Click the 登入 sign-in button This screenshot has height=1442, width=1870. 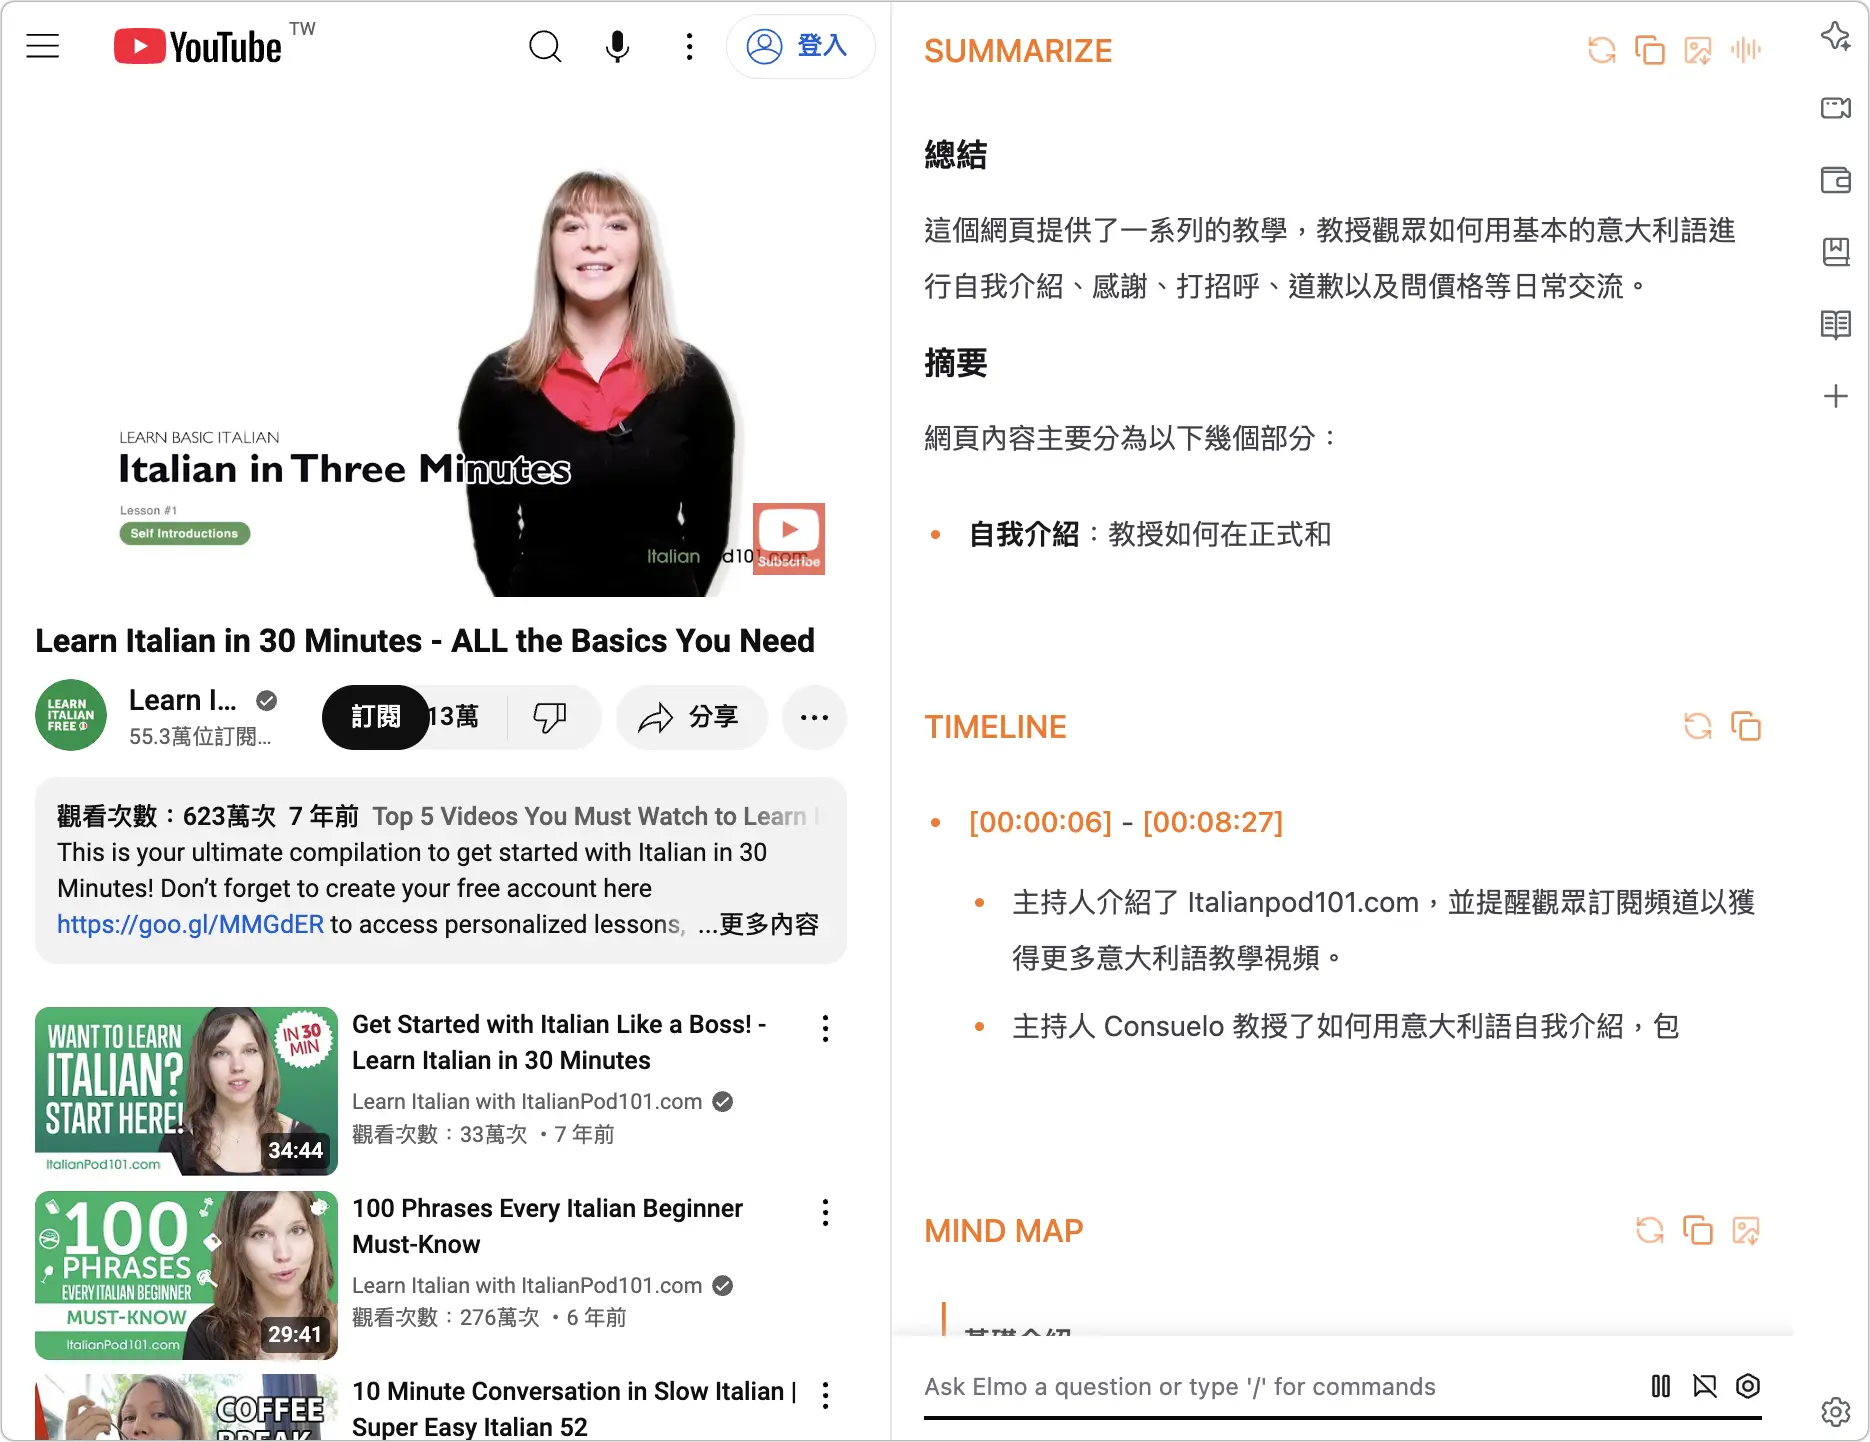800,46
